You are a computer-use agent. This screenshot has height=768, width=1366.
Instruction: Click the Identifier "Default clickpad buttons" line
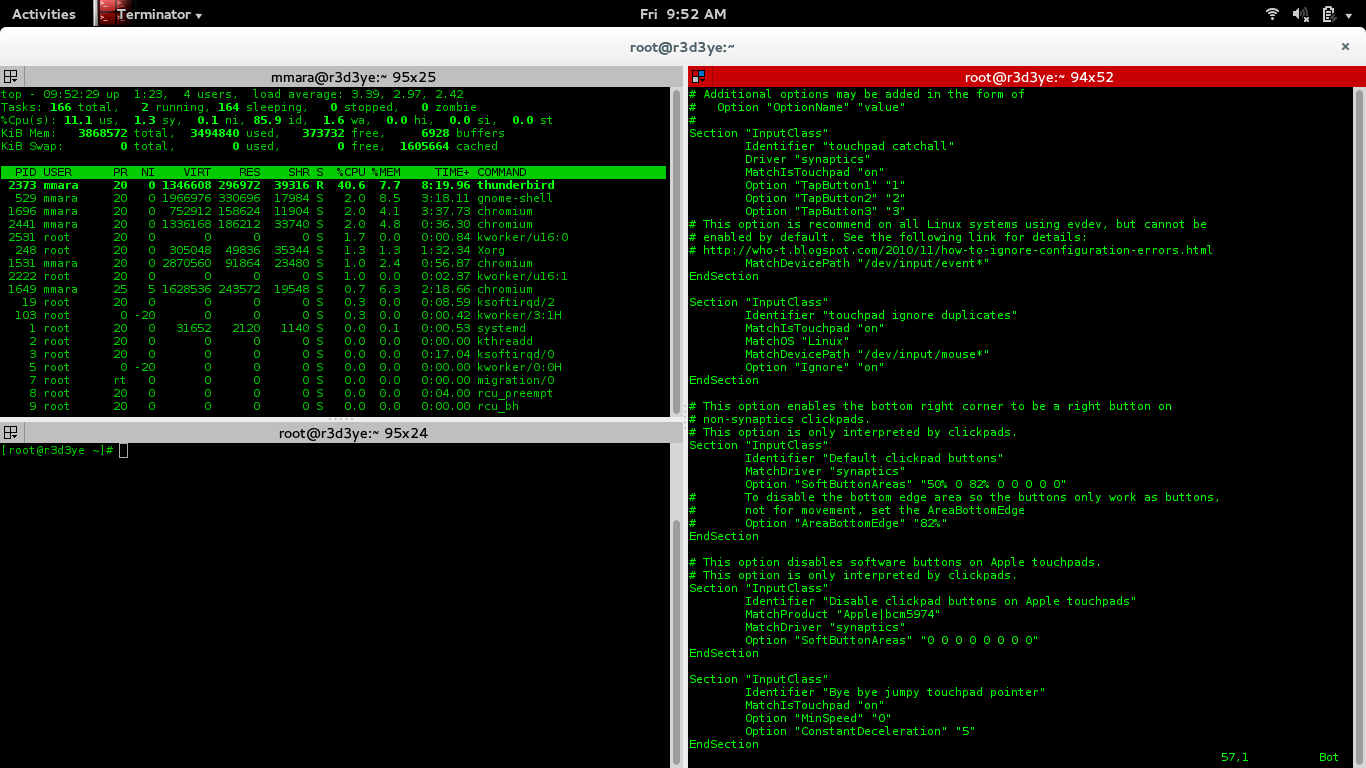pos(874,458)
